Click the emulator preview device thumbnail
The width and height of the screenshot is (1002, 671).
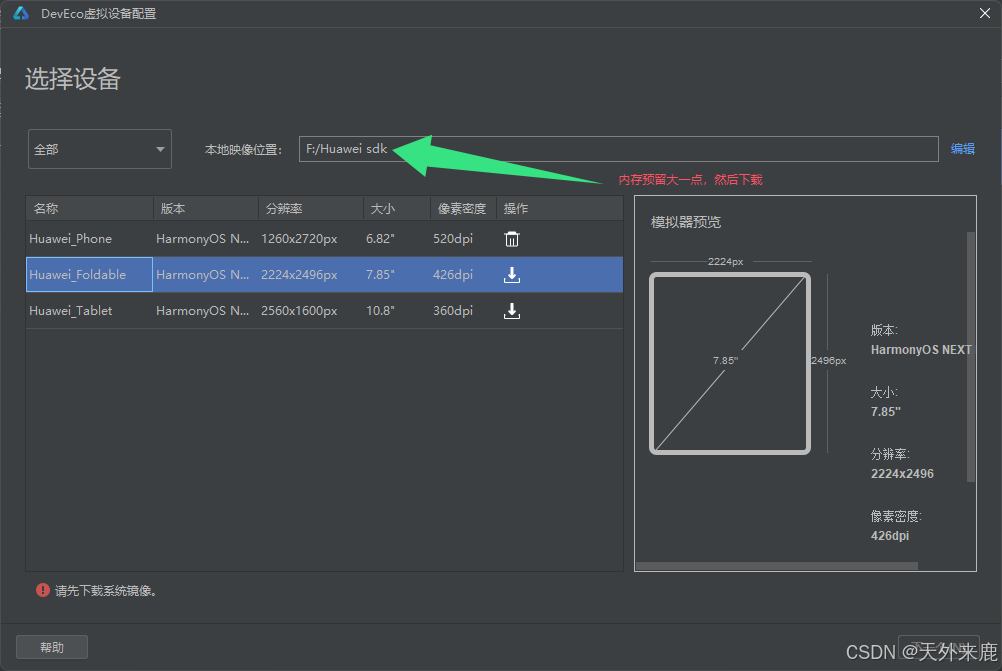(x=730, y=364)
